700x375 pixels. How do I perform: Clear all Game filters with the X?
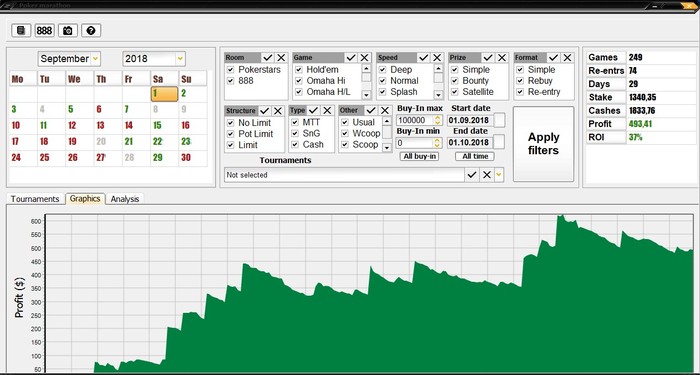(x=365, y=58)
